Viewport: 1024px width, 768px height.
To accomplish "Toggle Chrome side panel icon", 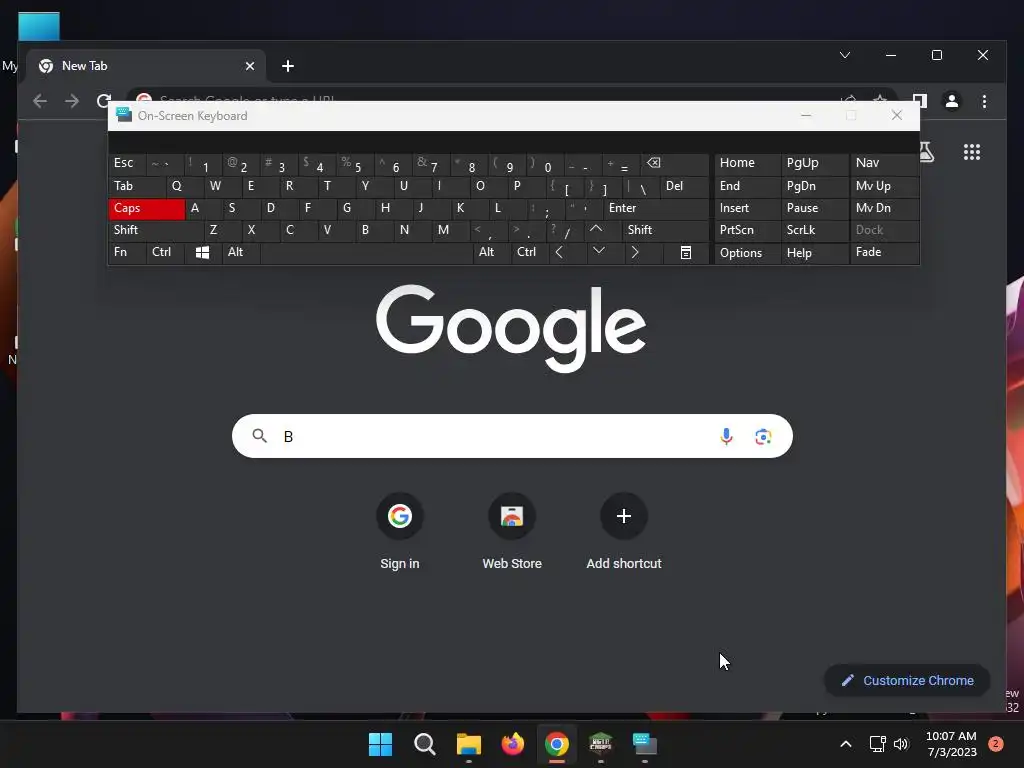I will coord(920,101).
